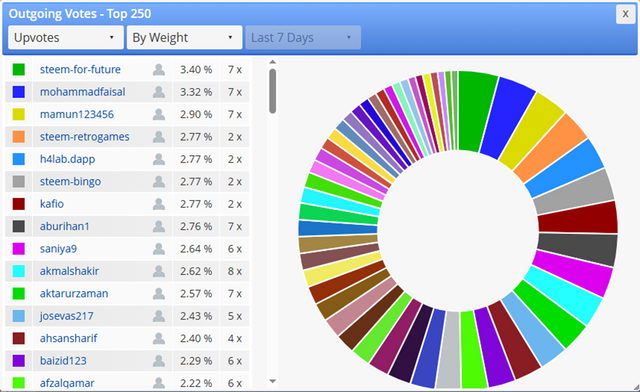Click the 3.40 % weight value
Image resolution: width=640 pixels, height=392 pixels.
[196, 69]
